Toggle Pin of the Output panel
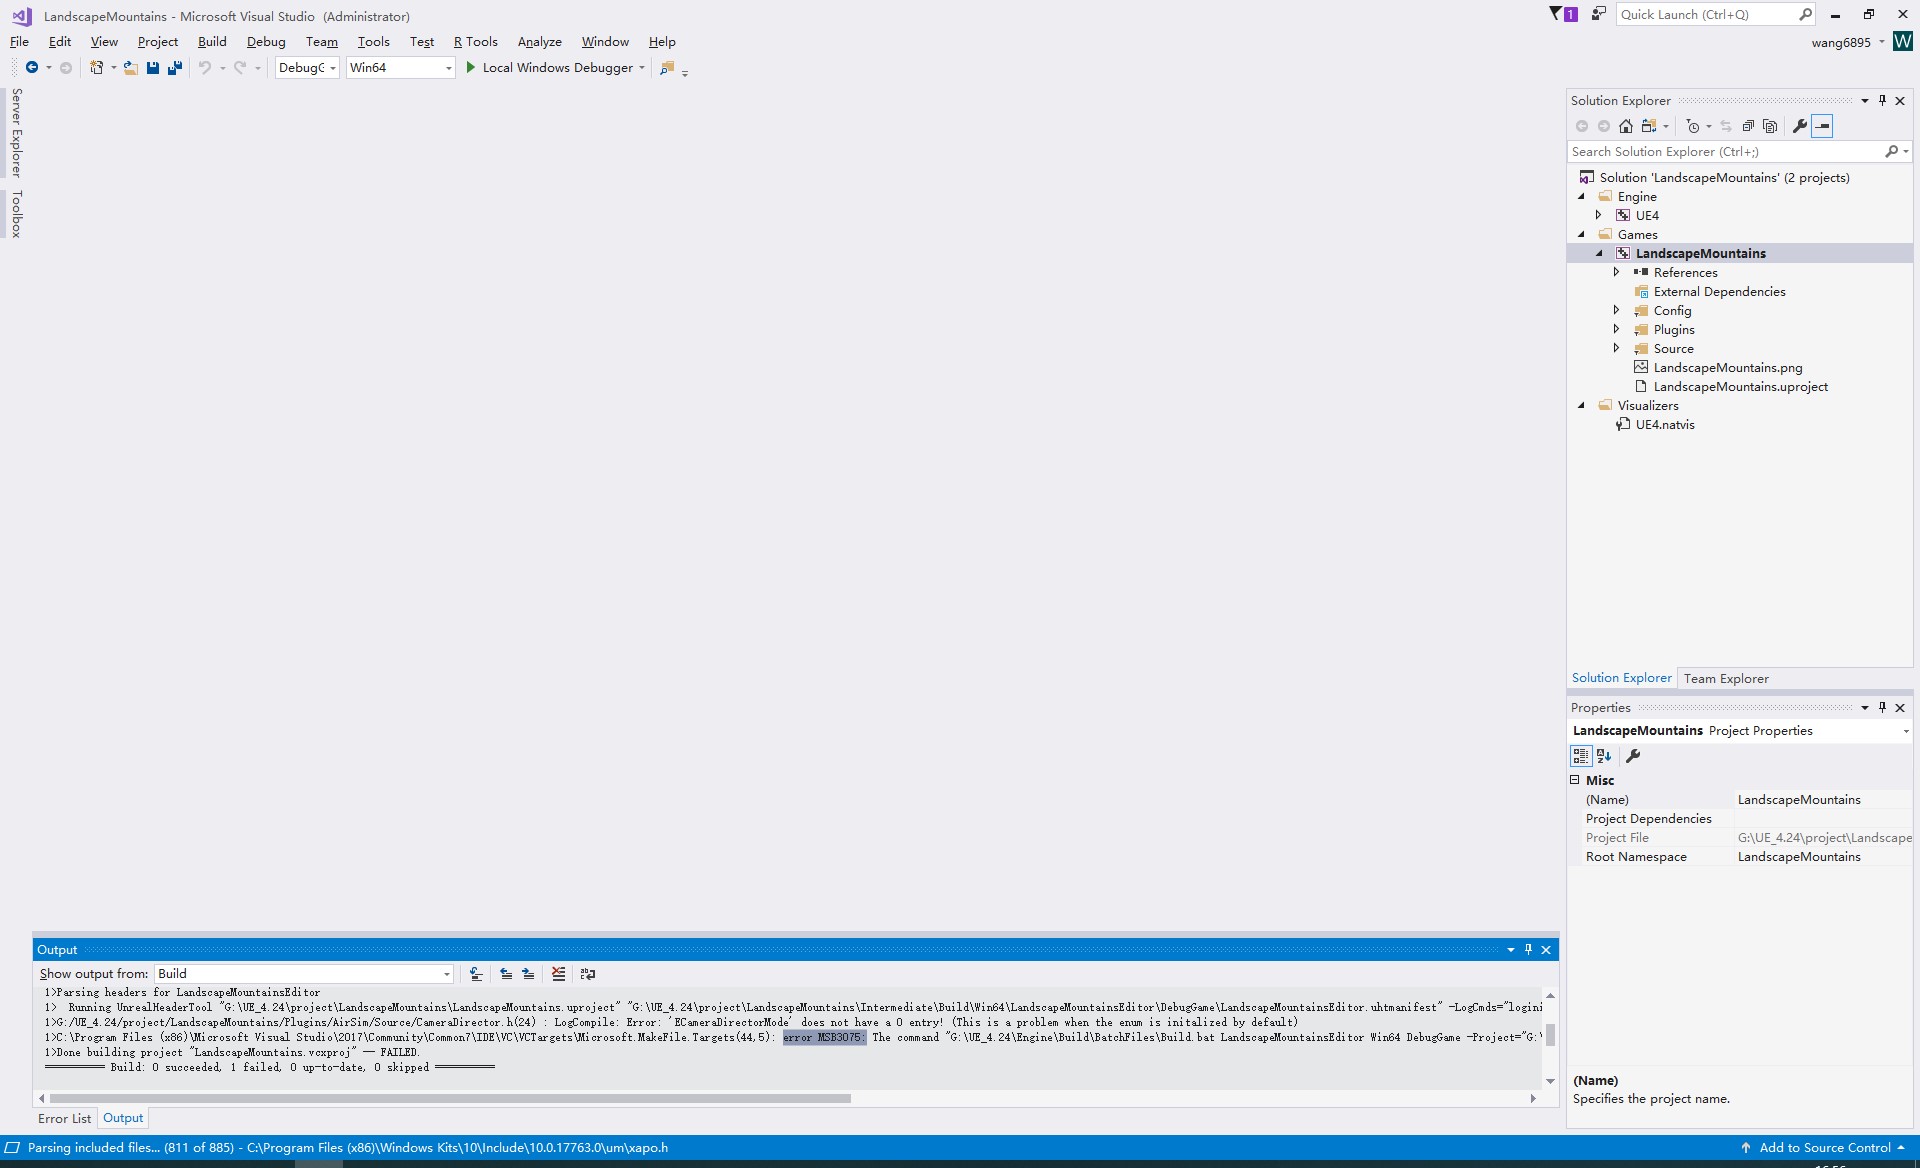The image size is (1920, 1168). coord(1528,949)
